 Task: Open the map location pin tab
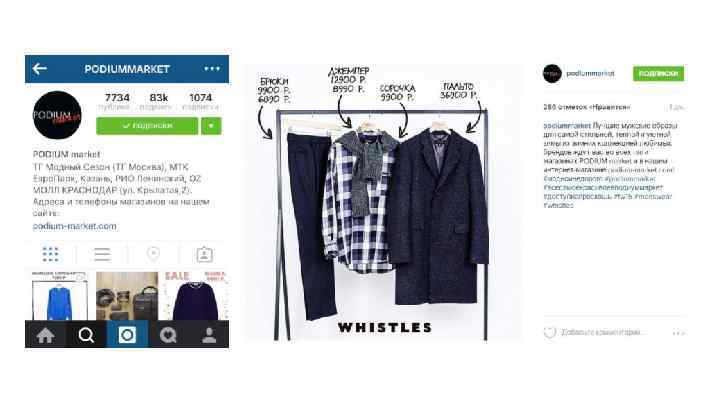point(153,254)
